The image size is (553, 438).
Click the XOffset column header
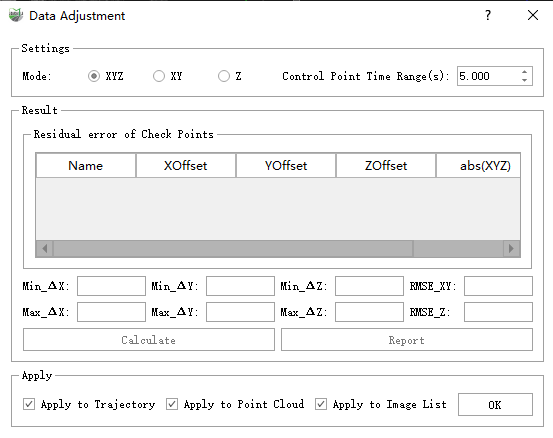click(186, 165)
